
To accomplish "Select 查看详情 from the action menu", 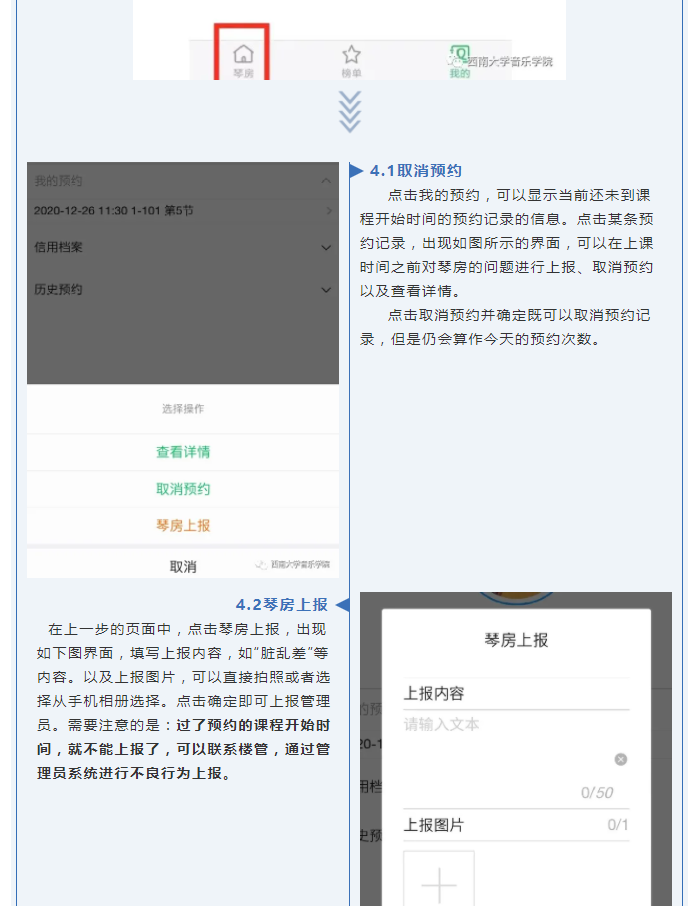I will [x=183, y=452].
